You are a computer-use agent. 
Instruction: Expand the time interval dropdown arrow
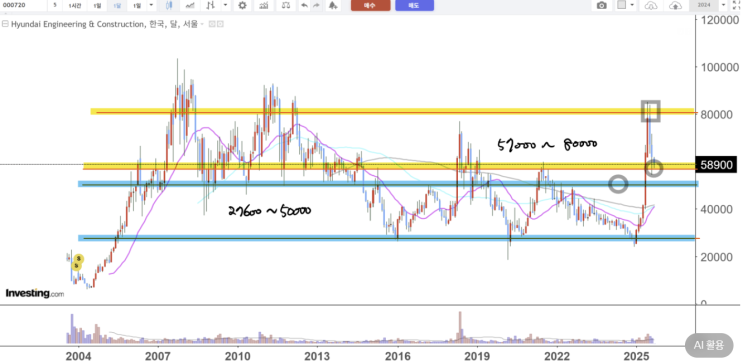pos(151,5)
